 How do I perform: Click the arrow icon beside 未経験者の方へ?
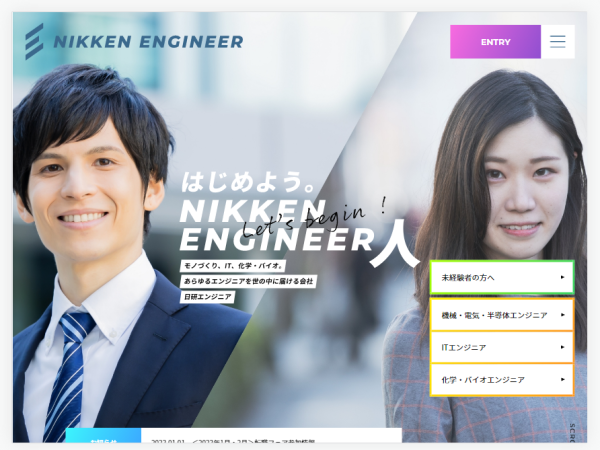[x=562, y=277]
